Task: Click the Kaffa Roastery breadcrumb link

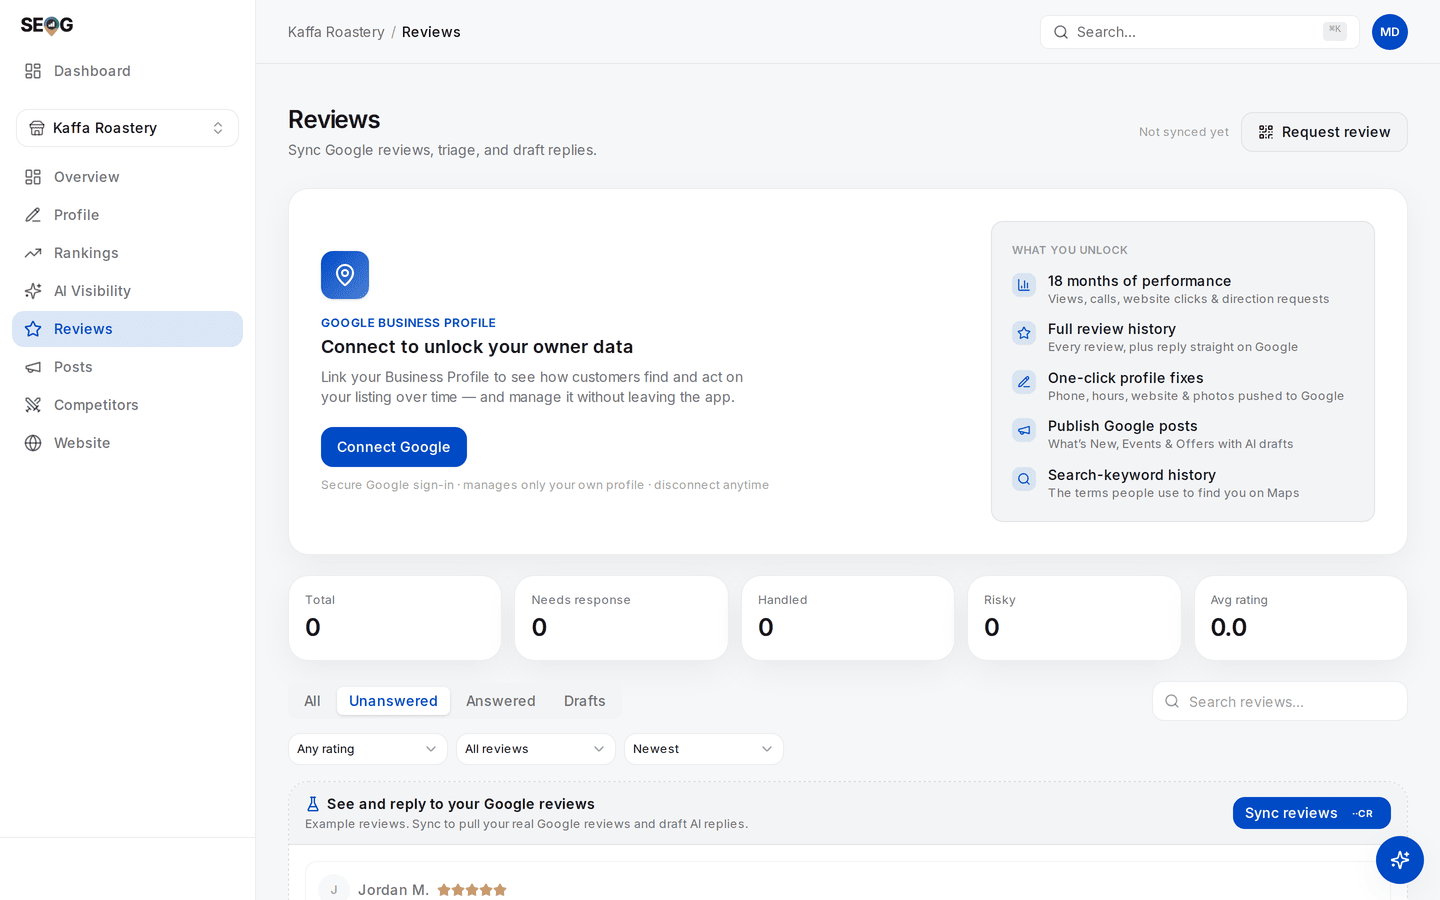Action: pos(336,32)
